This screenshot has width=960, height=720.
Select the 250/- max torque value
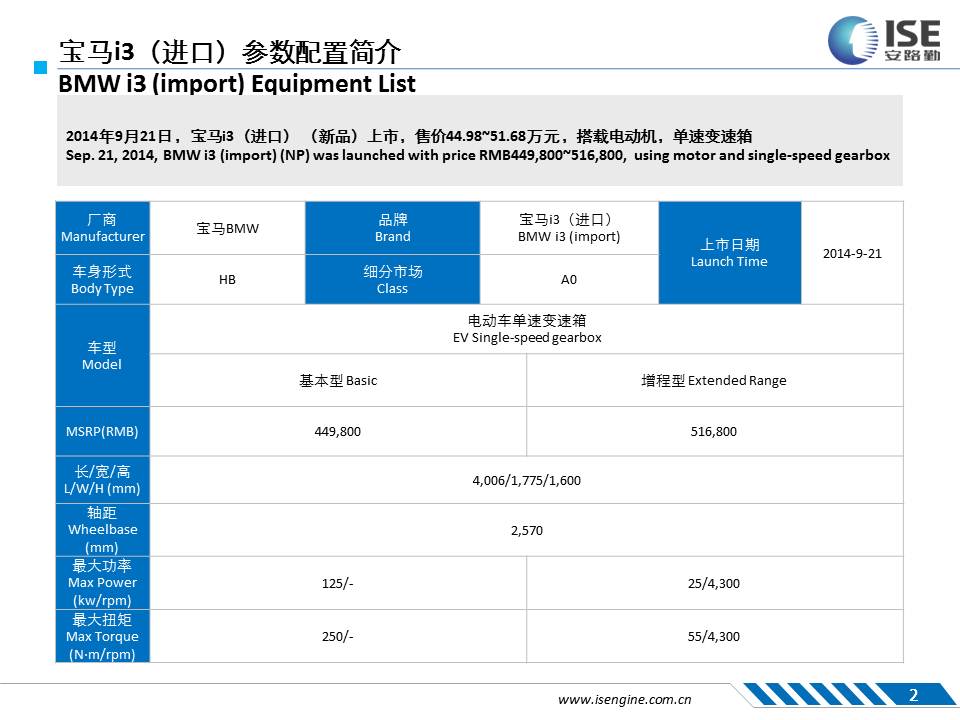pyautogui.click(x=337, y=637)
